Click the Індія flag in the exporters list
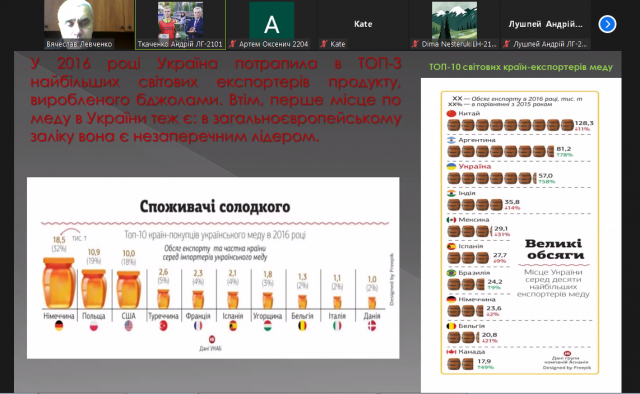 [451, 193]
